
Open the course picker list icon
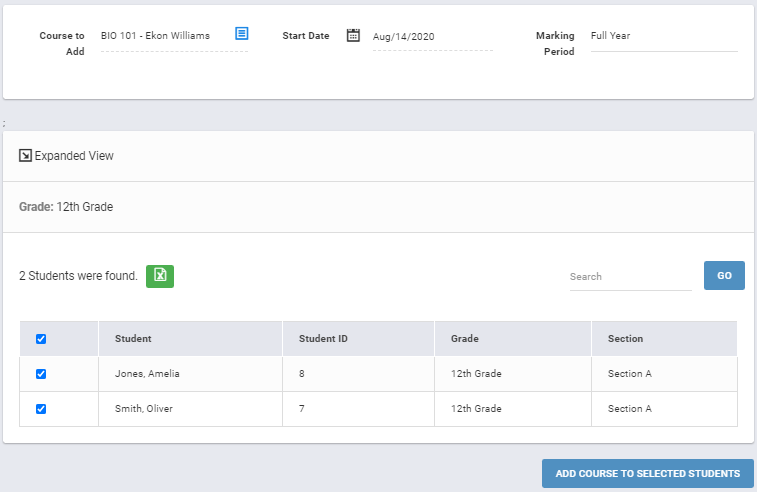(241, 33)
